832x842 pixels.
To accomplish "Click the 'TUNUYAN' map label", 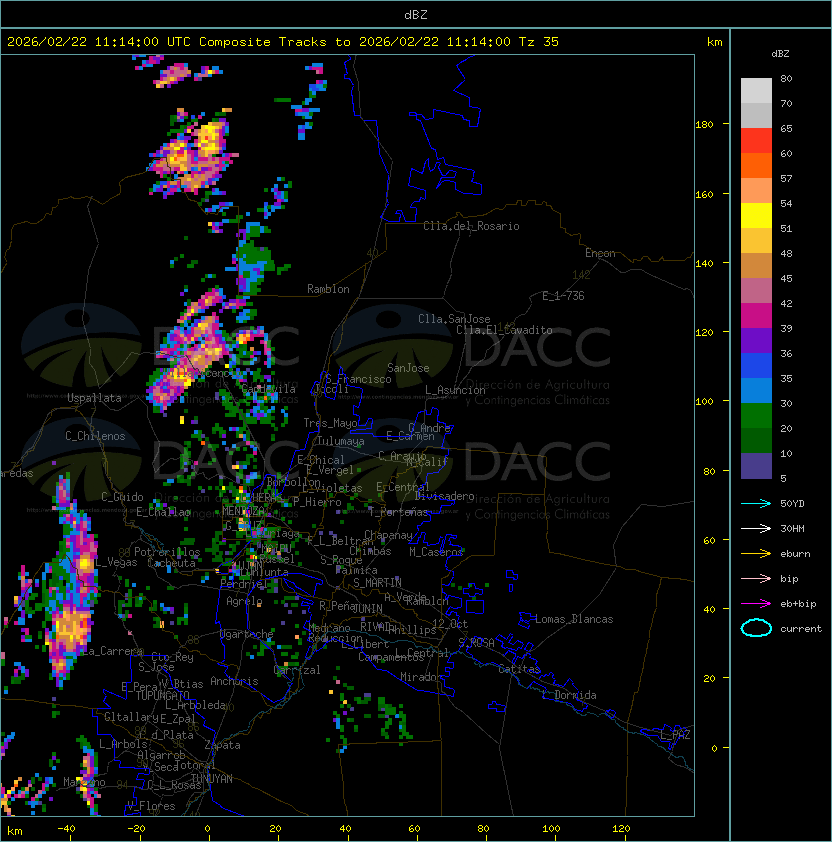I will point(212,779).
